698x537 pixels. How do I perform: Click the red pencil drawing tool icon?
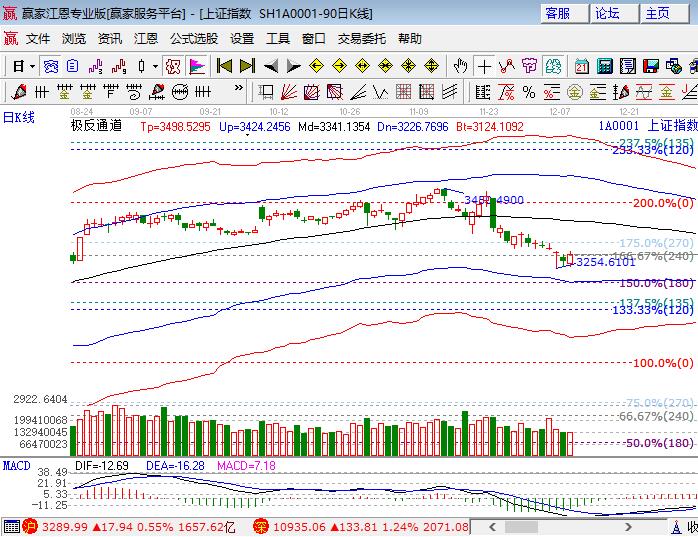pos(18,92)
